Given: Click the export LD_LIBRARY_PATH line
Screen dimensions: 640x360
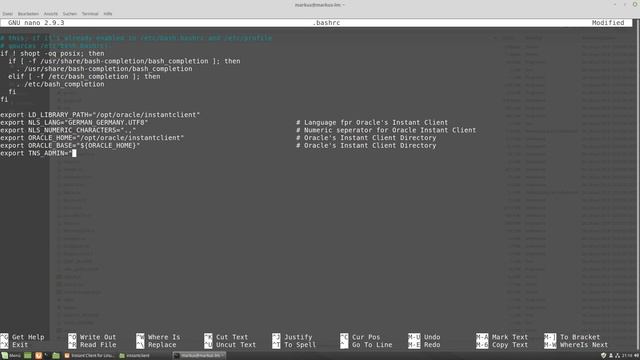Looking at the screenshot, I should [x=100, y=115].
